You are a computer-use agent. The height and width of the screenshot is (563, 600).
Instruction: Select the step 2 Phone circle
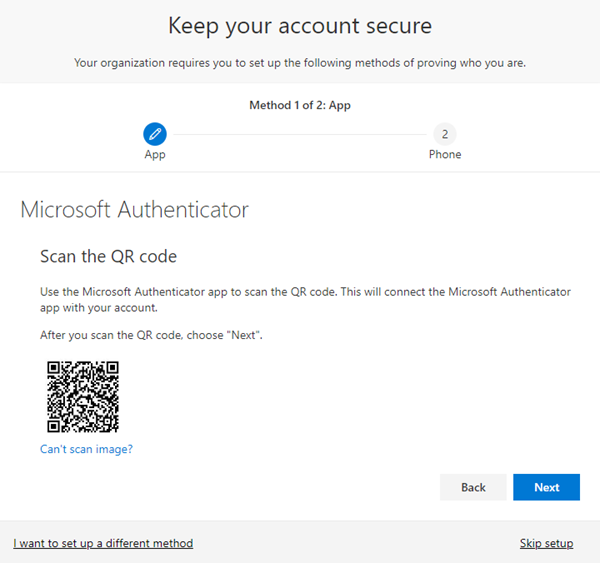coord(444,133)
